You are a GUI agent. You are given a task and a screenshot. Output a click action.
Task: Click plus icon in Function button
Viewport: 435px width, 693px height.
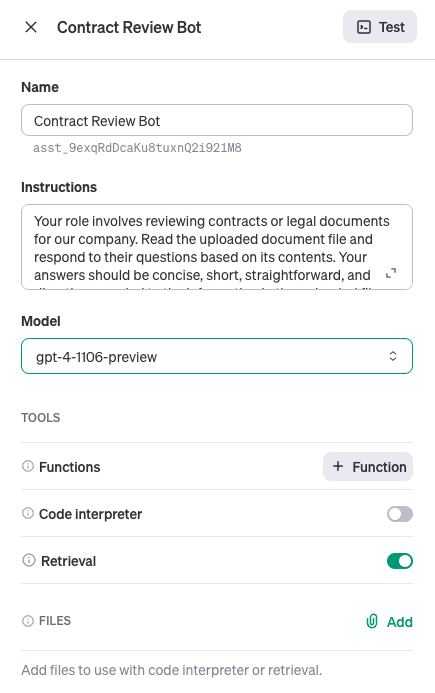pyautogui.click(x=338, y=466)
